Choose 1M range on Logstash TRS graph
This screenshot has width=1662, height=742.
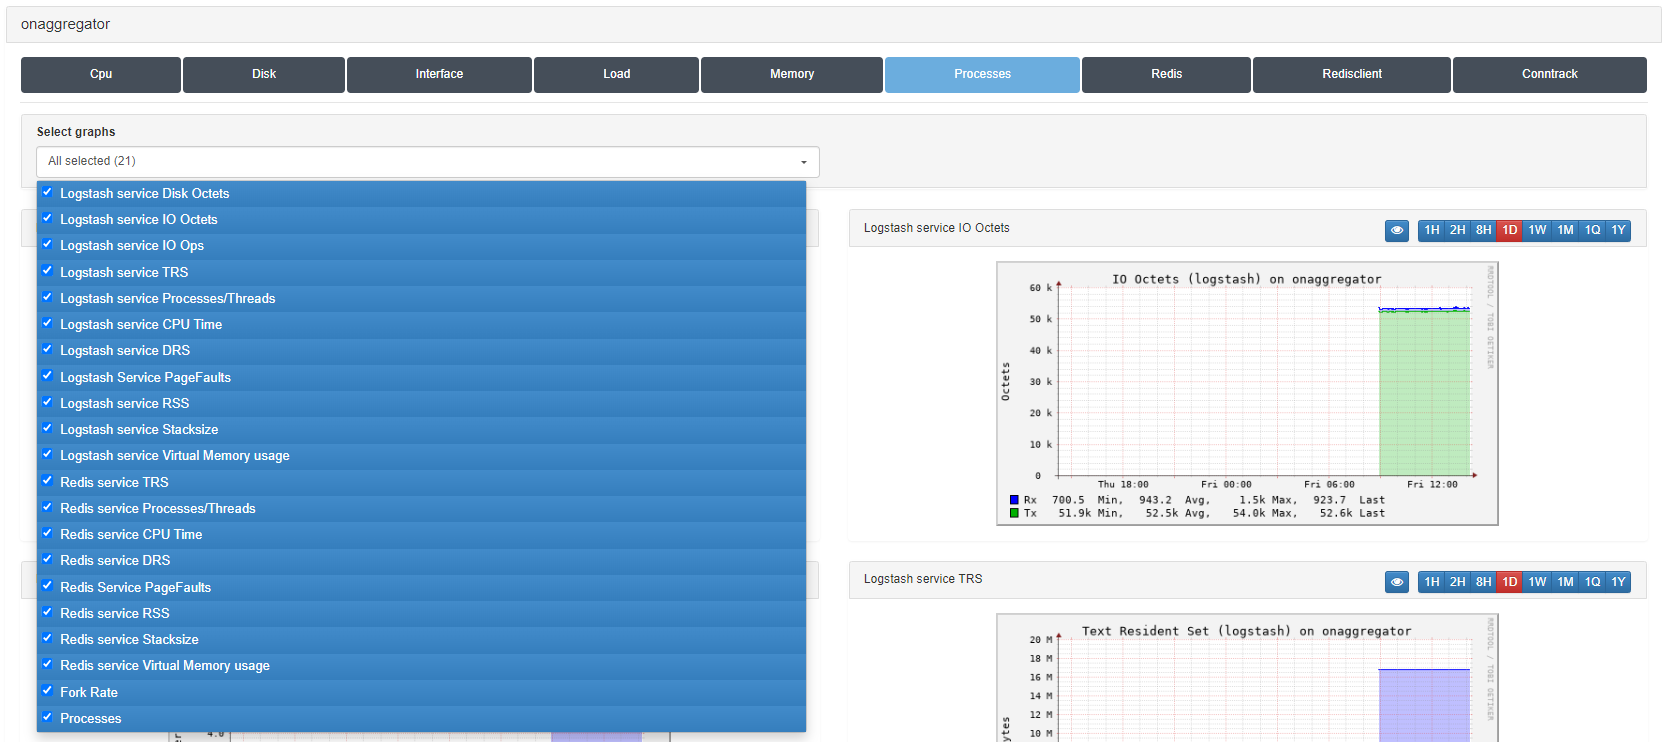tap(1565, 582)
